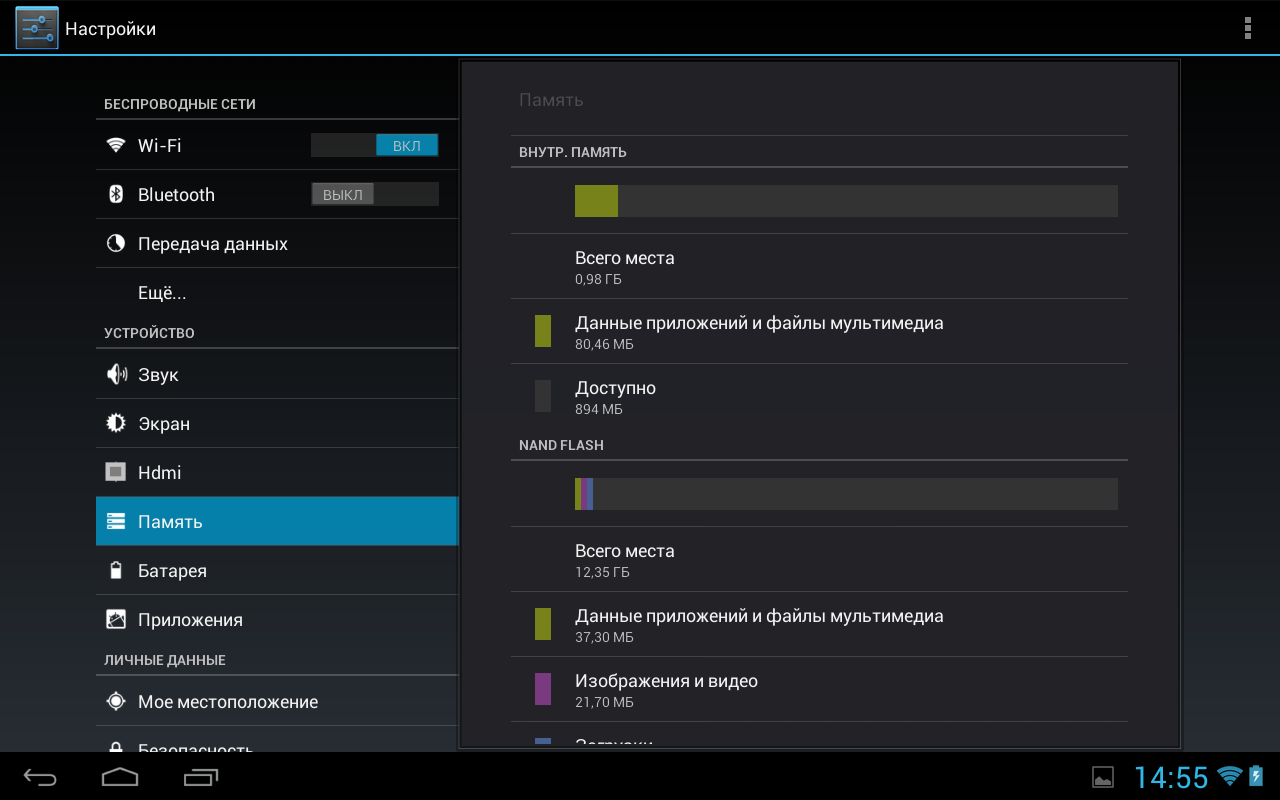This screenshot has height=800, width=1280.
Task: Tap the olive swatch for internal app data
Action: tap(543, 331)
